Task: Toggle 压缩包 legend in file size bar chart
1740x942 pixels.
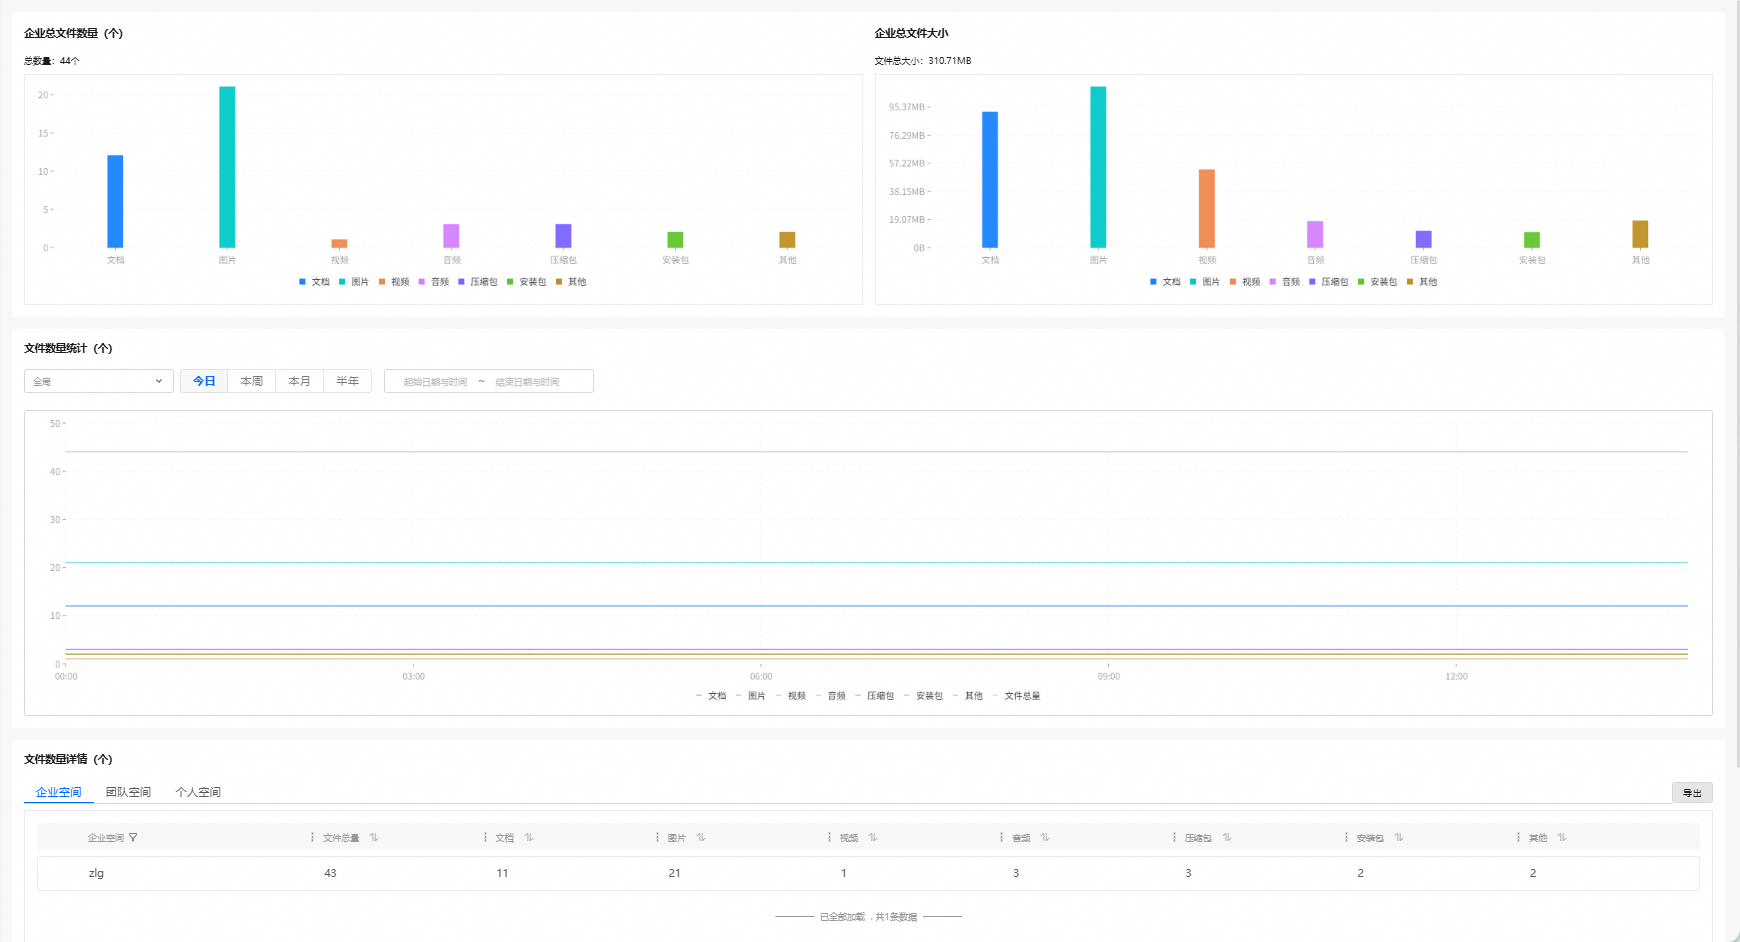Action: 1329,282
